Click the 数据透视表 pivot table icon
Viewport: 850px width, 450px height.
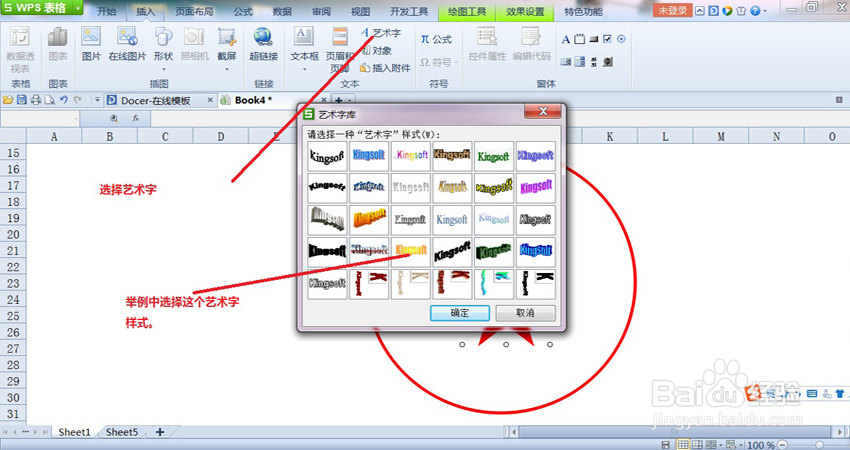pos(20,37)
